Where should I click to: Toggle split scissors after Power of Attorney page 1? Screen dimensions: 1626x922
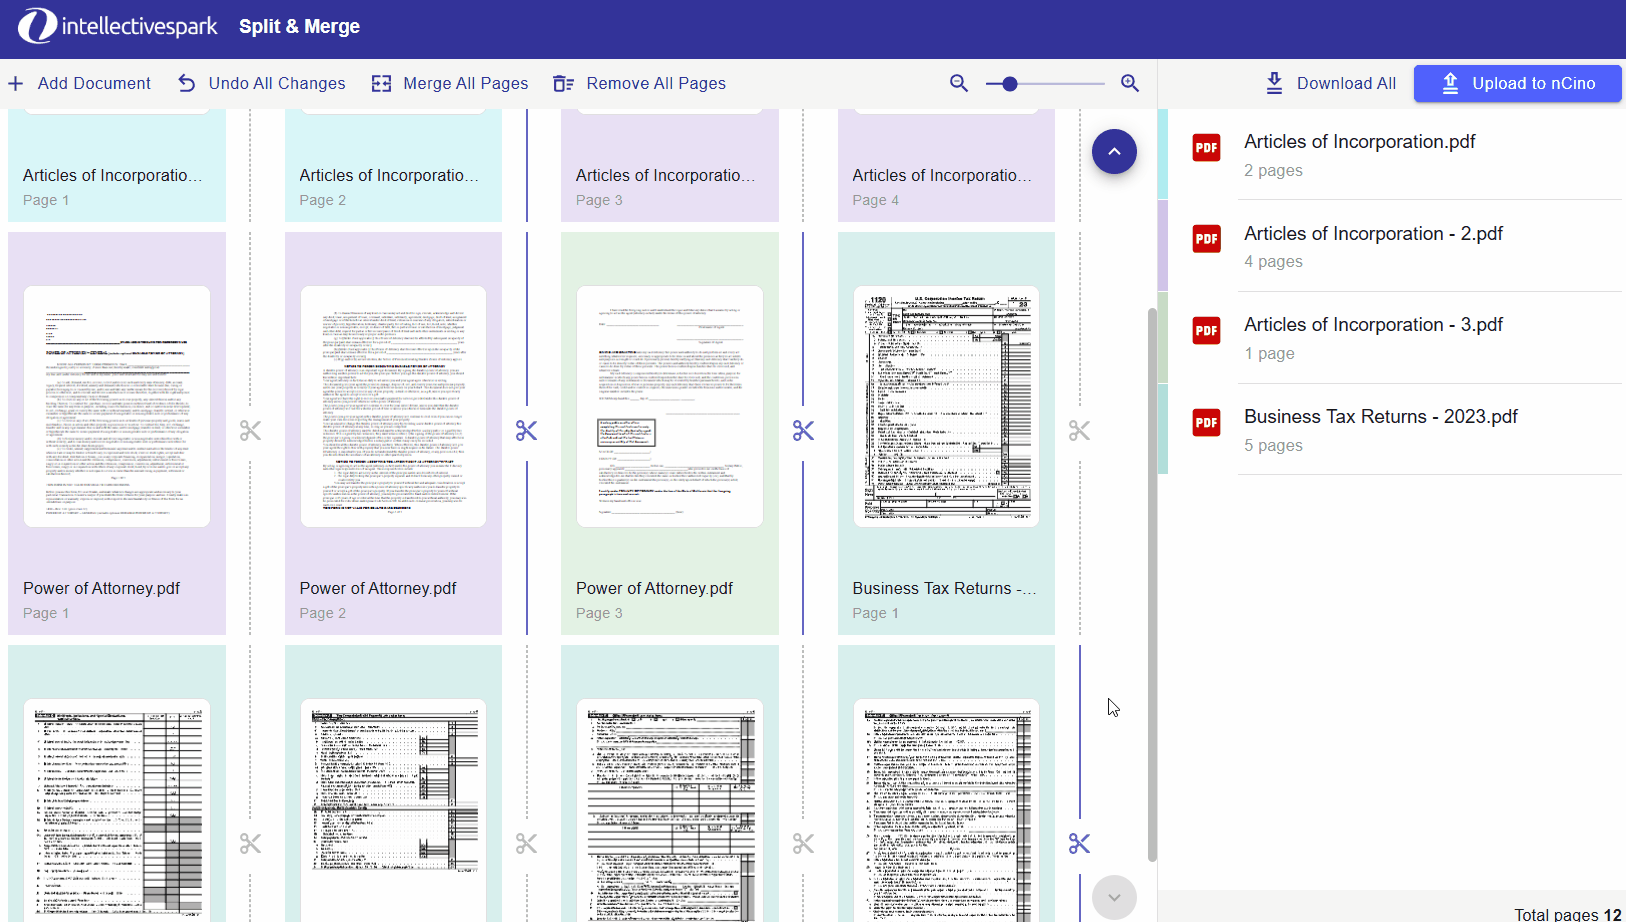coord(250,431)
